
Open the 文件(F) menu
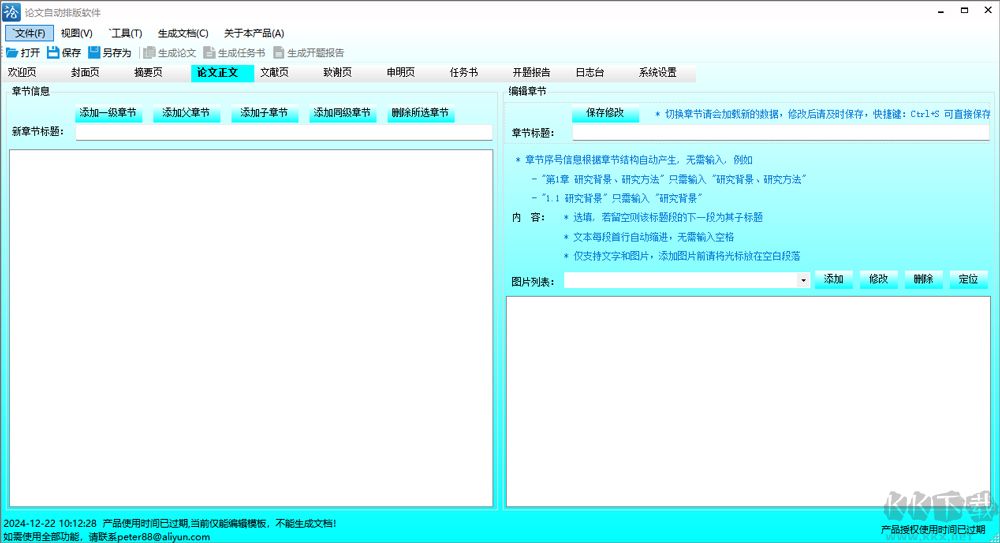[x=29, y=33]
